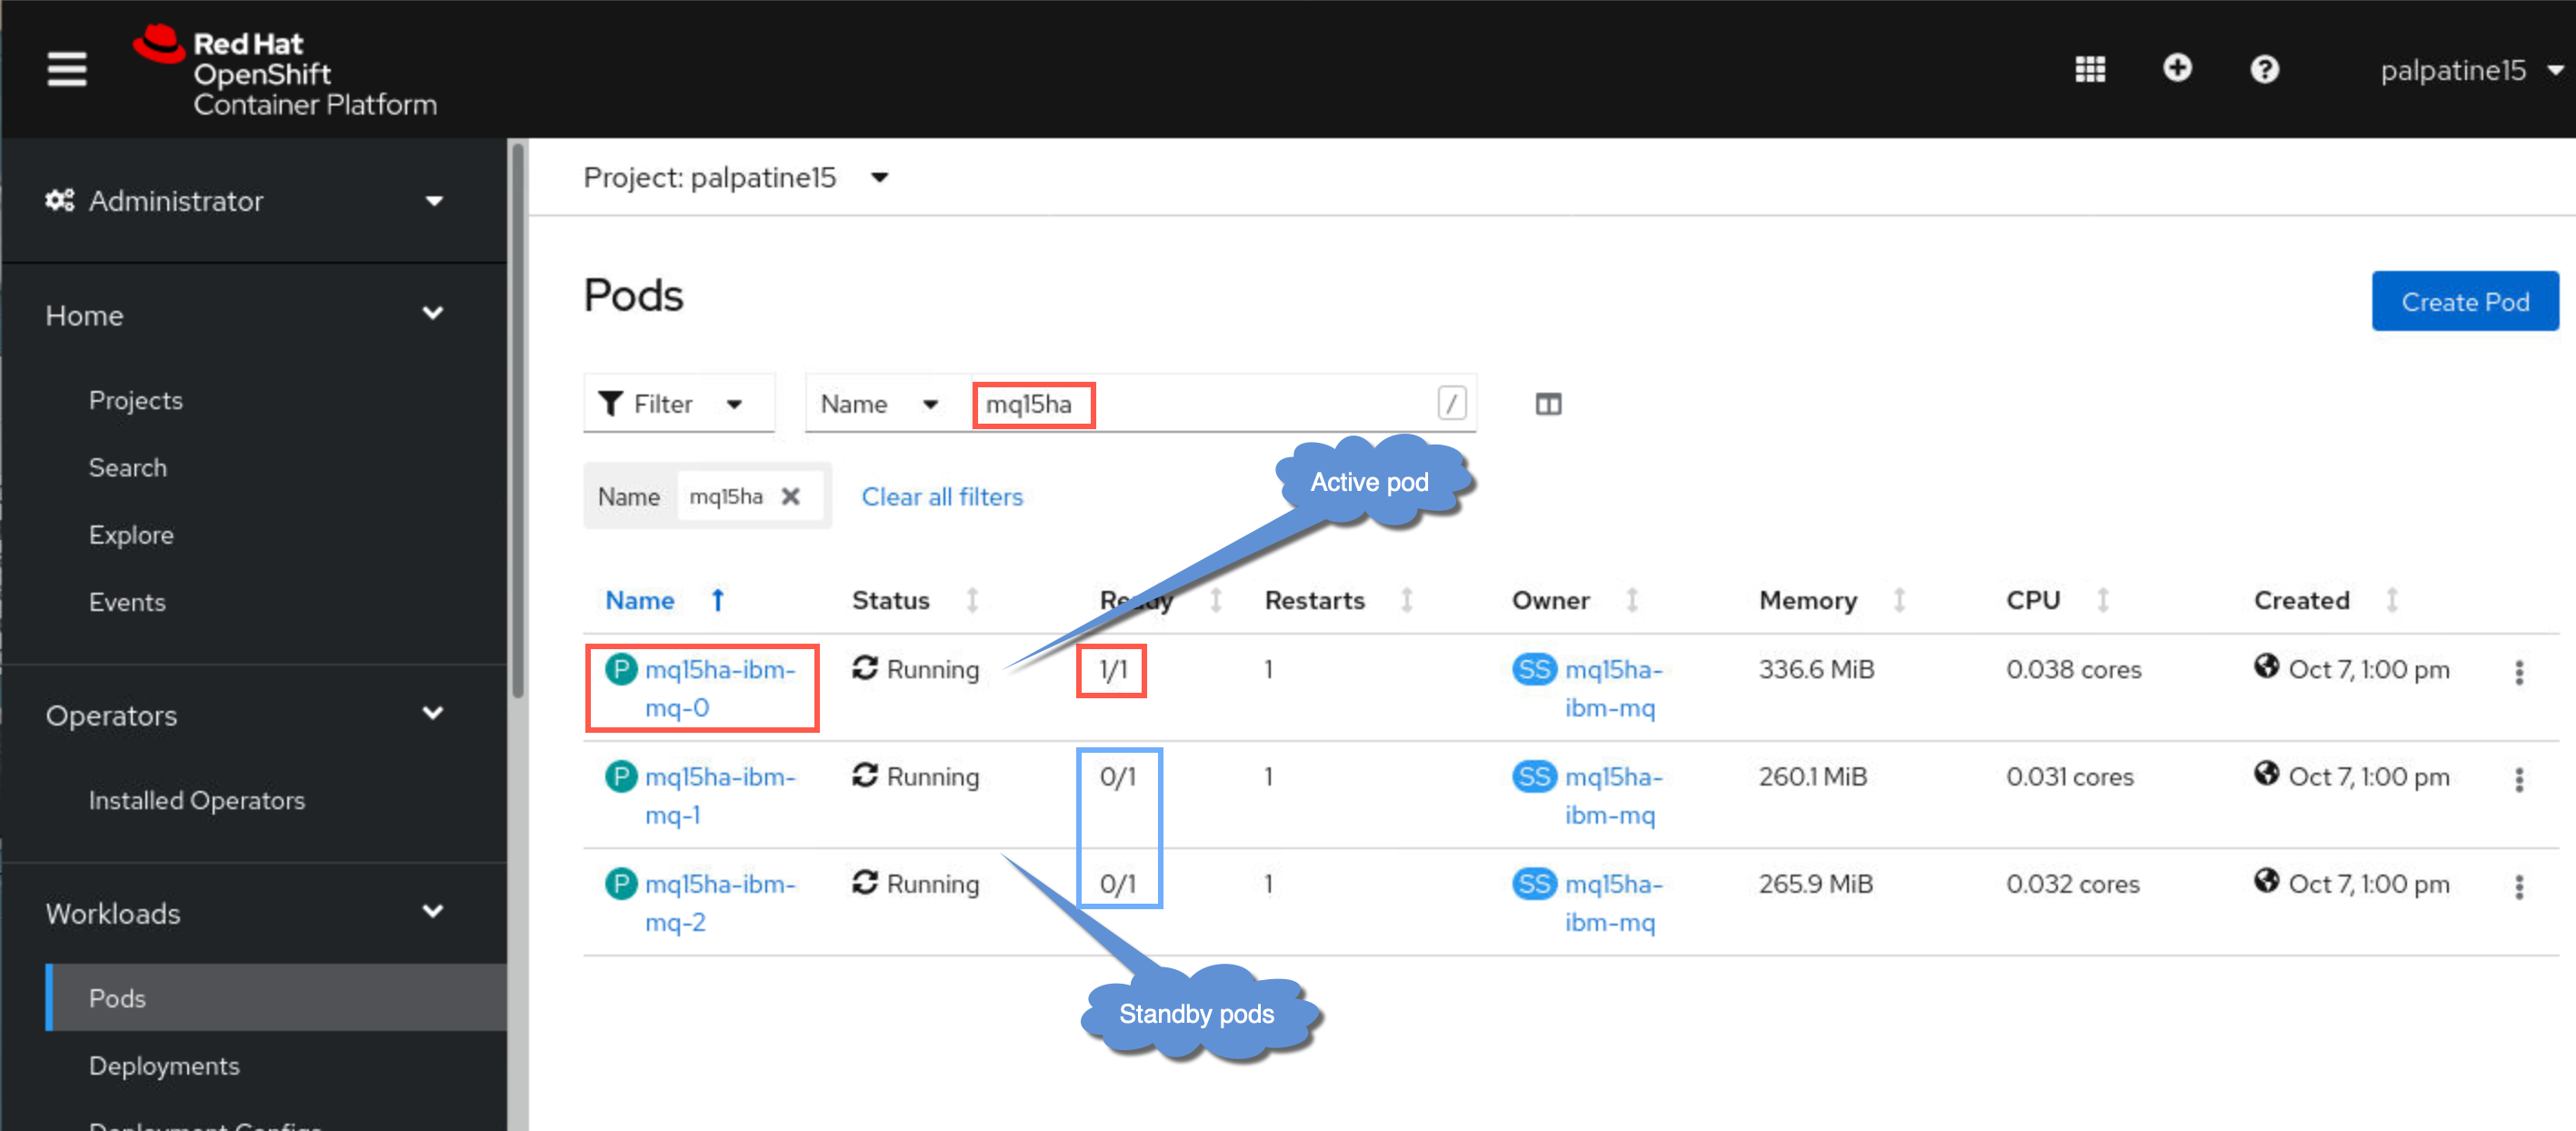Click the Create Pod button
This screenshot has width=2576, height=1131.
[x=2465, y=301]
